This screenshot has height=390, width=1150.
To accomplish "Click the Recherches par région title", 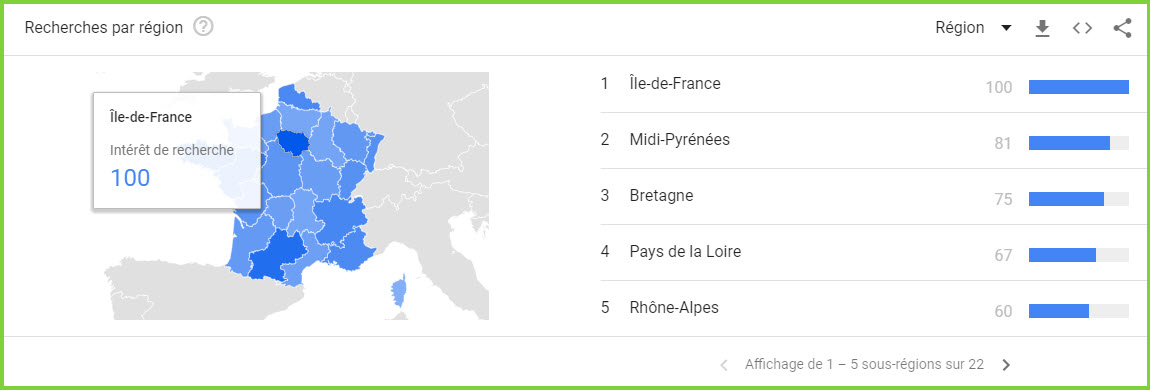I will click(x=103, y=28).
